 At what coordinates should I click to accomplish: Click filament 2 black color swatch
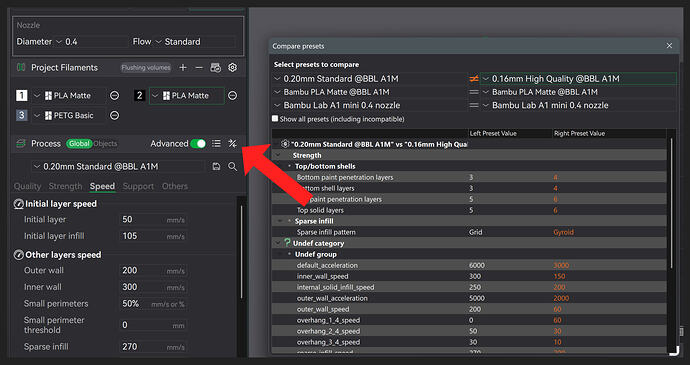(x=139, y=96)
